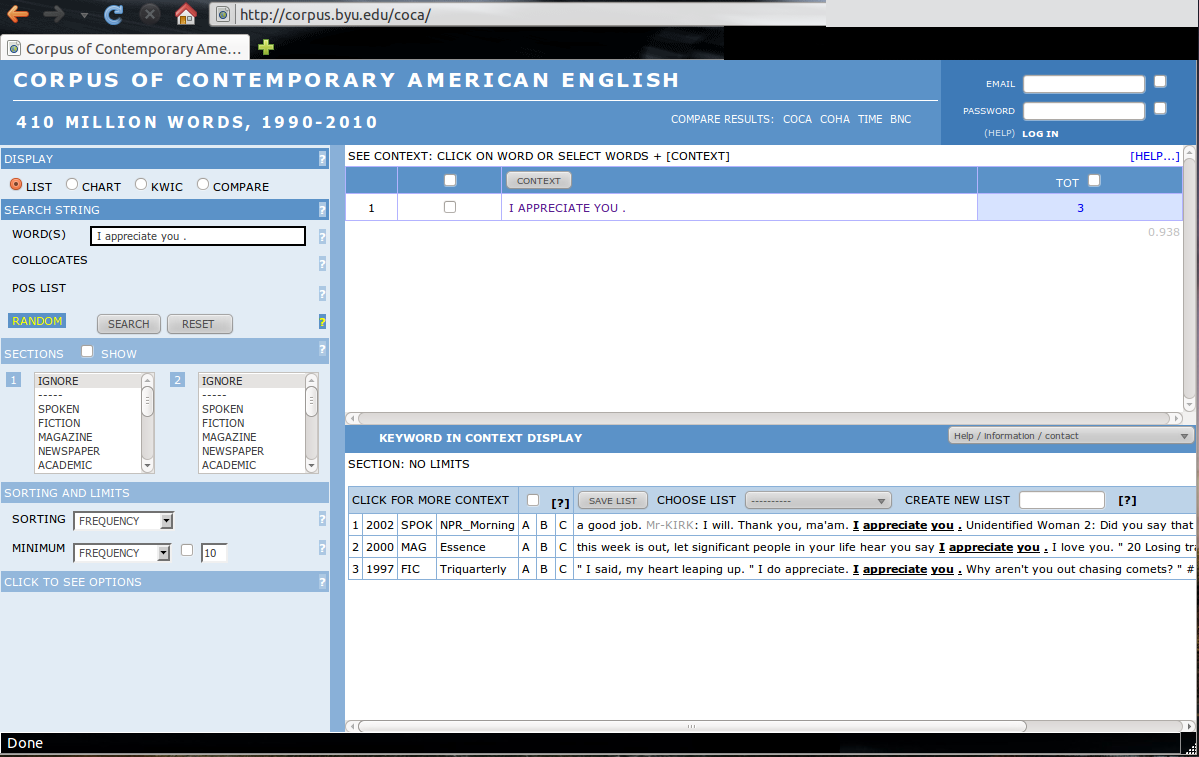Viewport: 1199px width, 757px height.
Task: Click the browser back arrow icon
Action: [x=18, y=14]
